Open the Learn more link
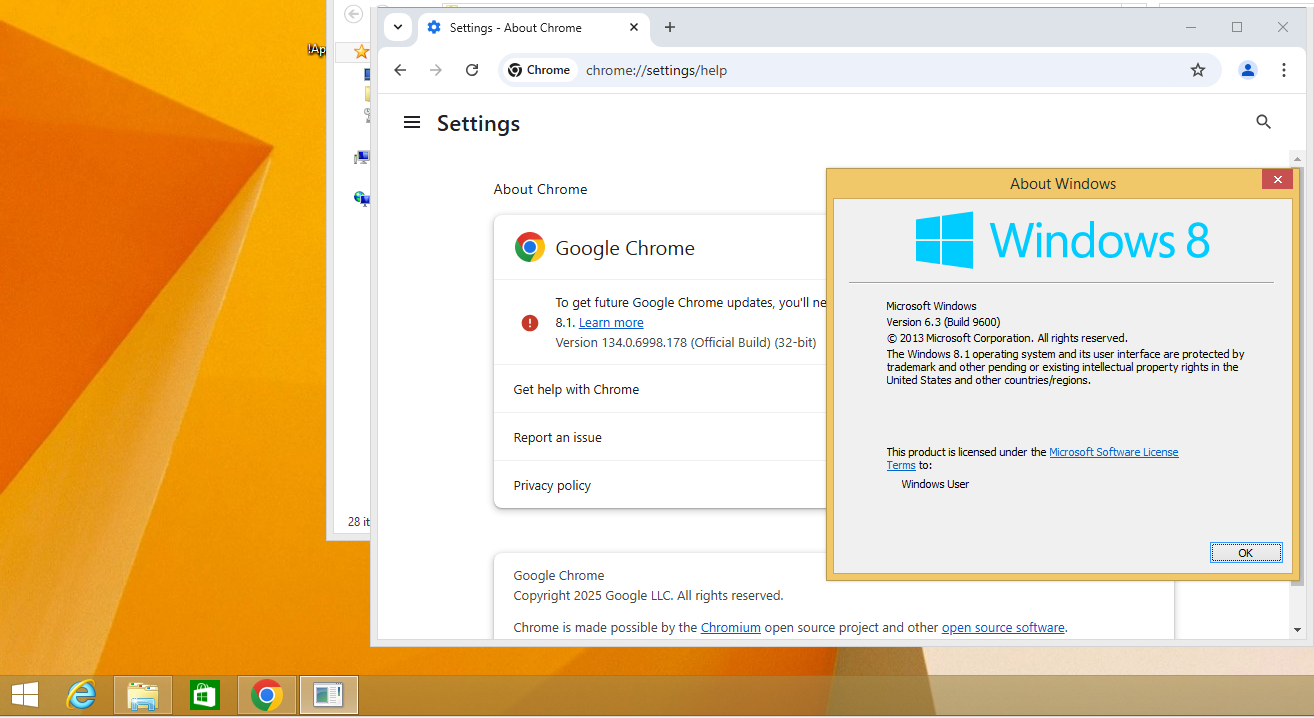 611,323
